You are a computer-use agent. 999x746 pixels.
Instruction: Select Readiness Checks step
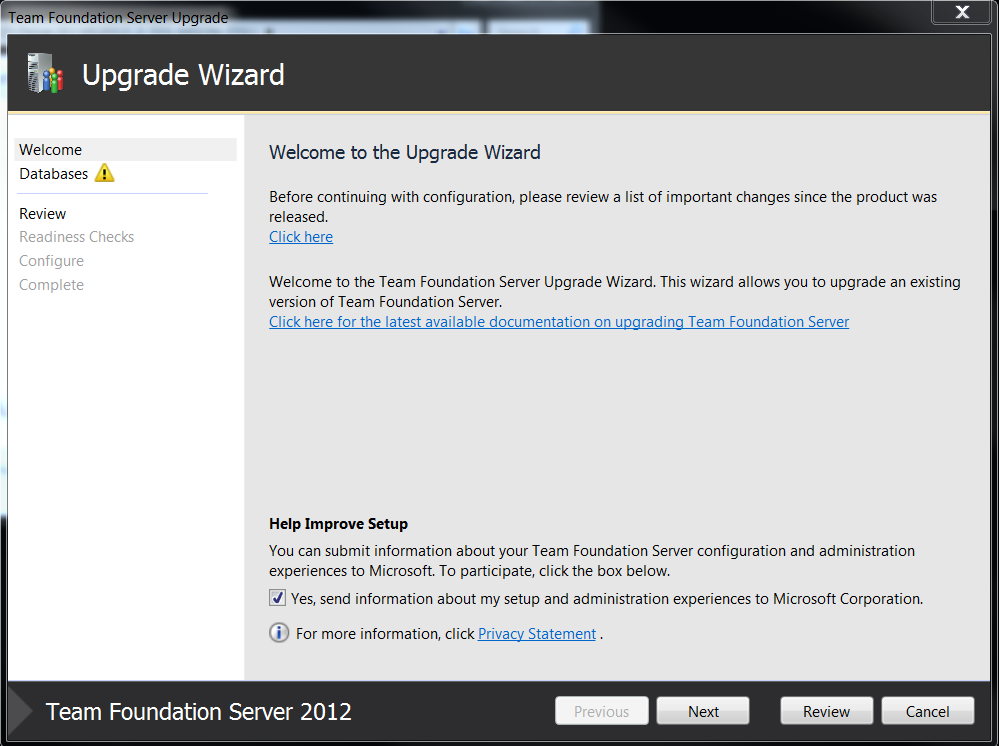(76, 237)
